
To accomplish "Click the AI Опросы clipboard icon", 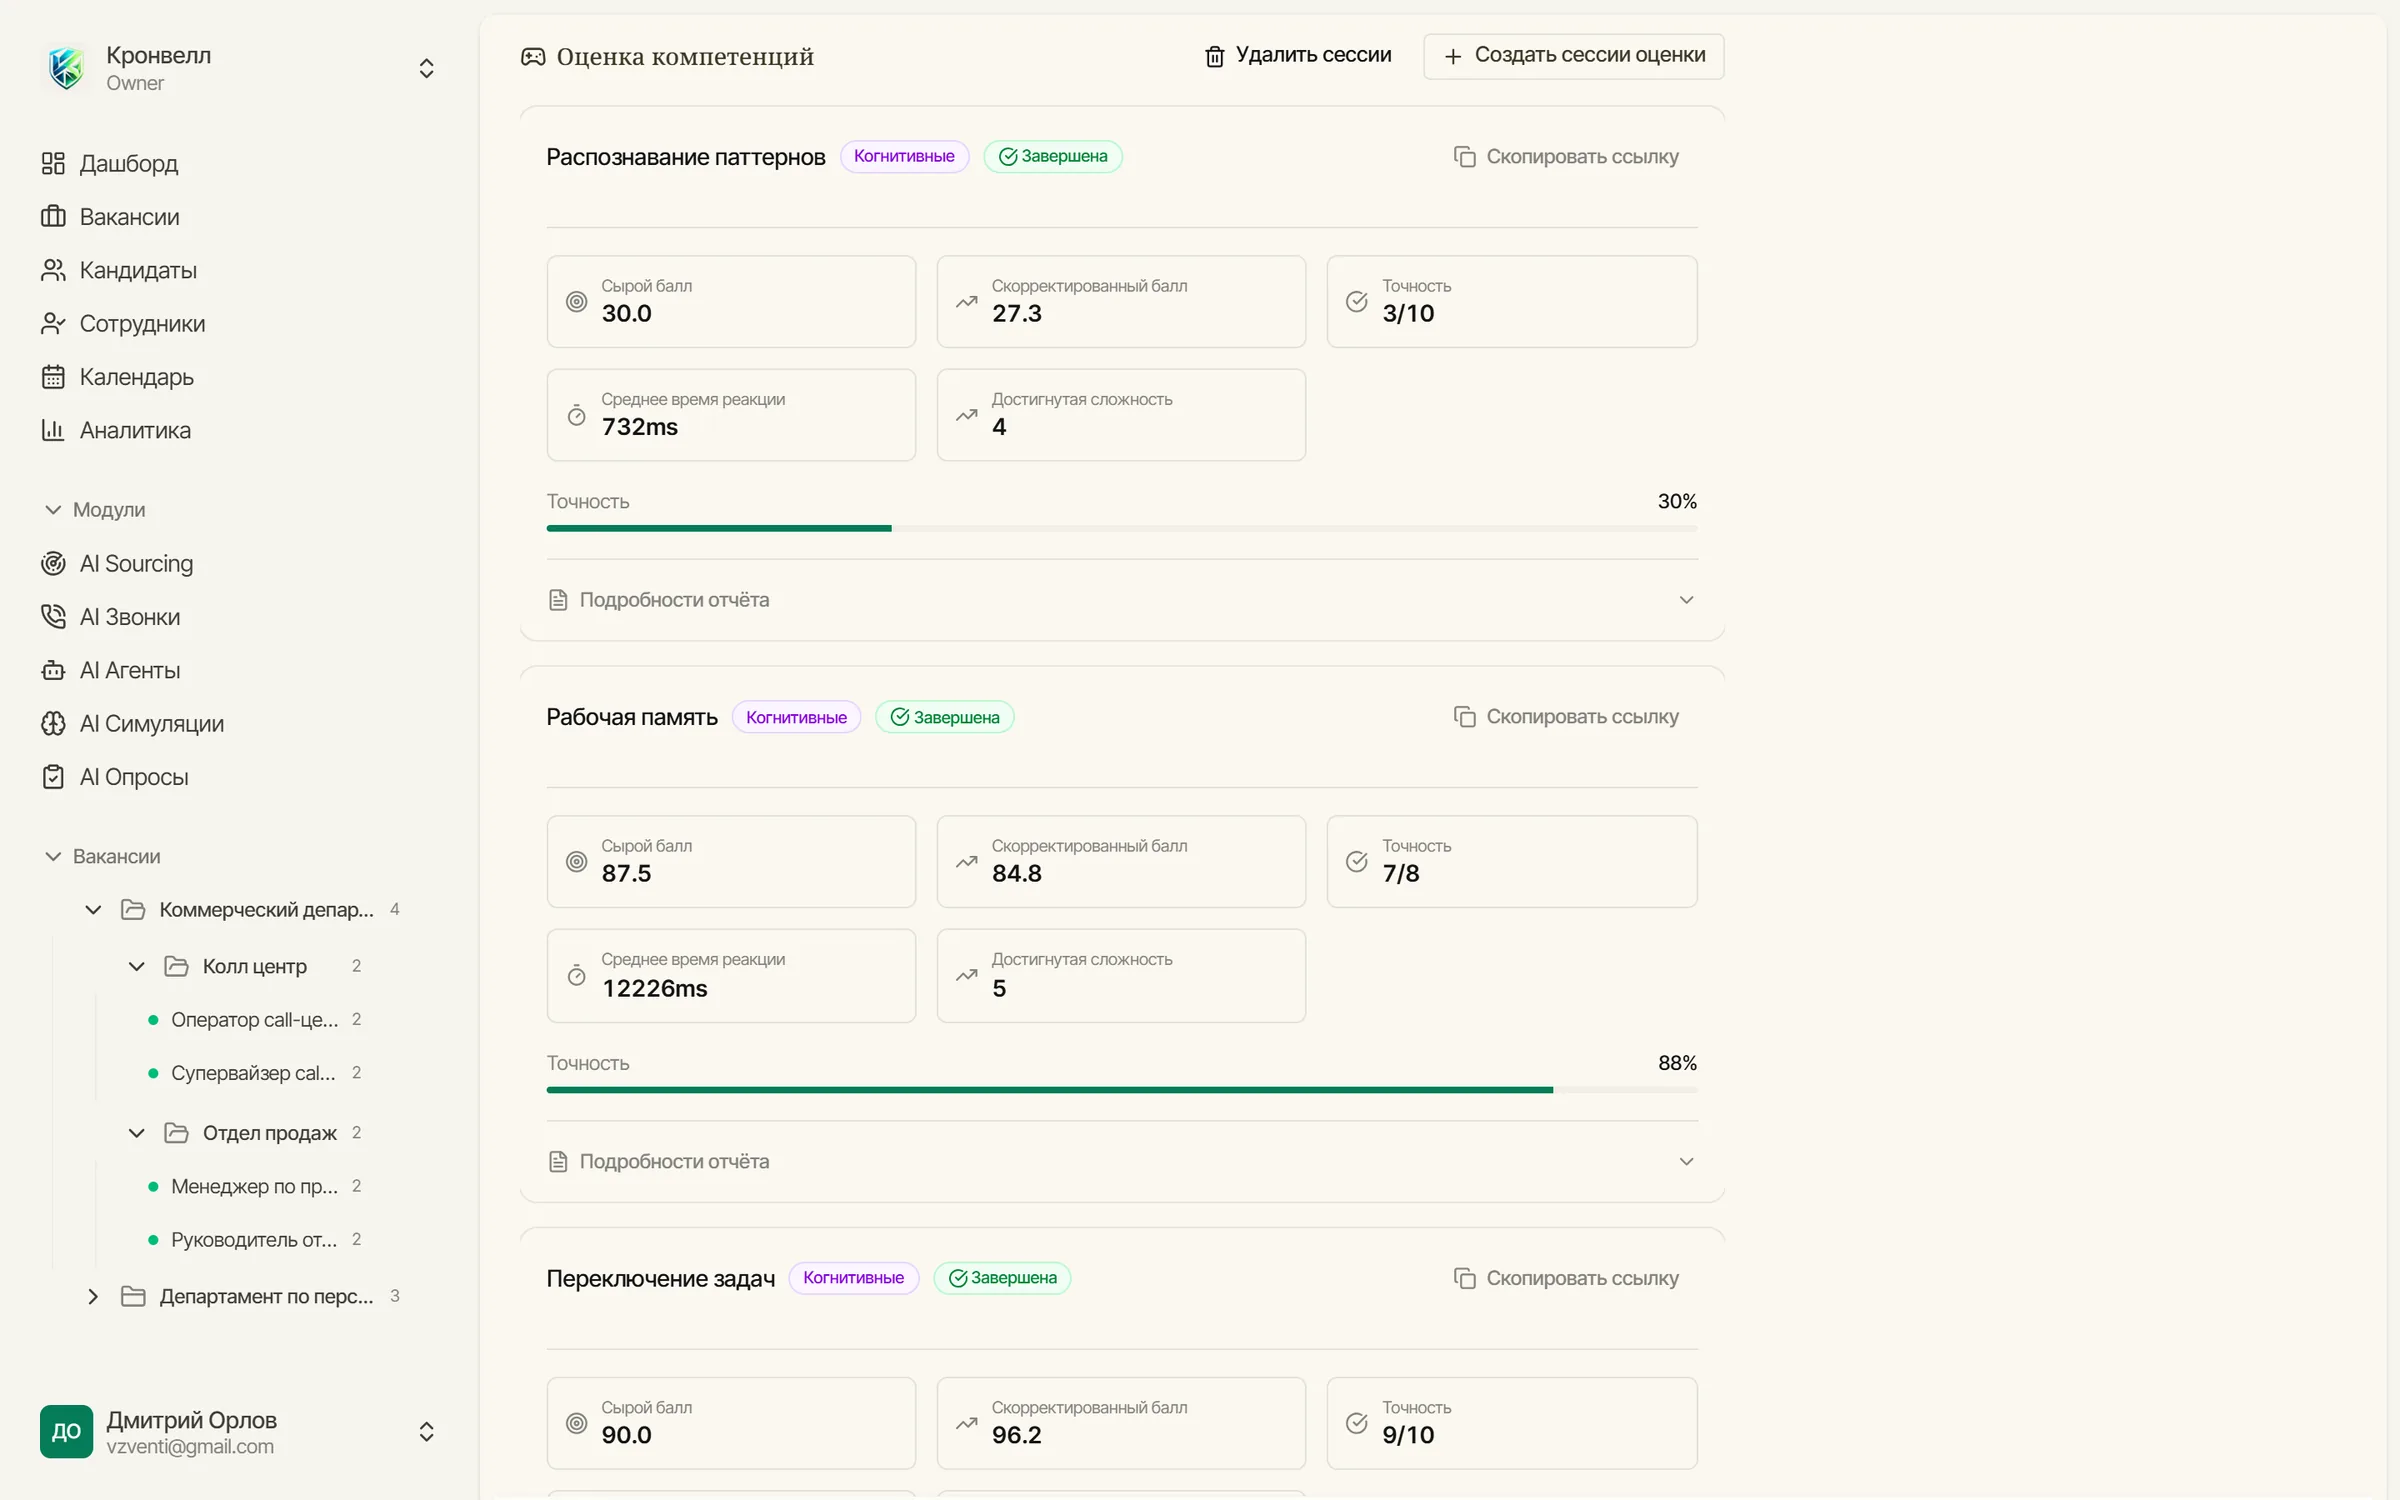I will (x=53, y=776).
